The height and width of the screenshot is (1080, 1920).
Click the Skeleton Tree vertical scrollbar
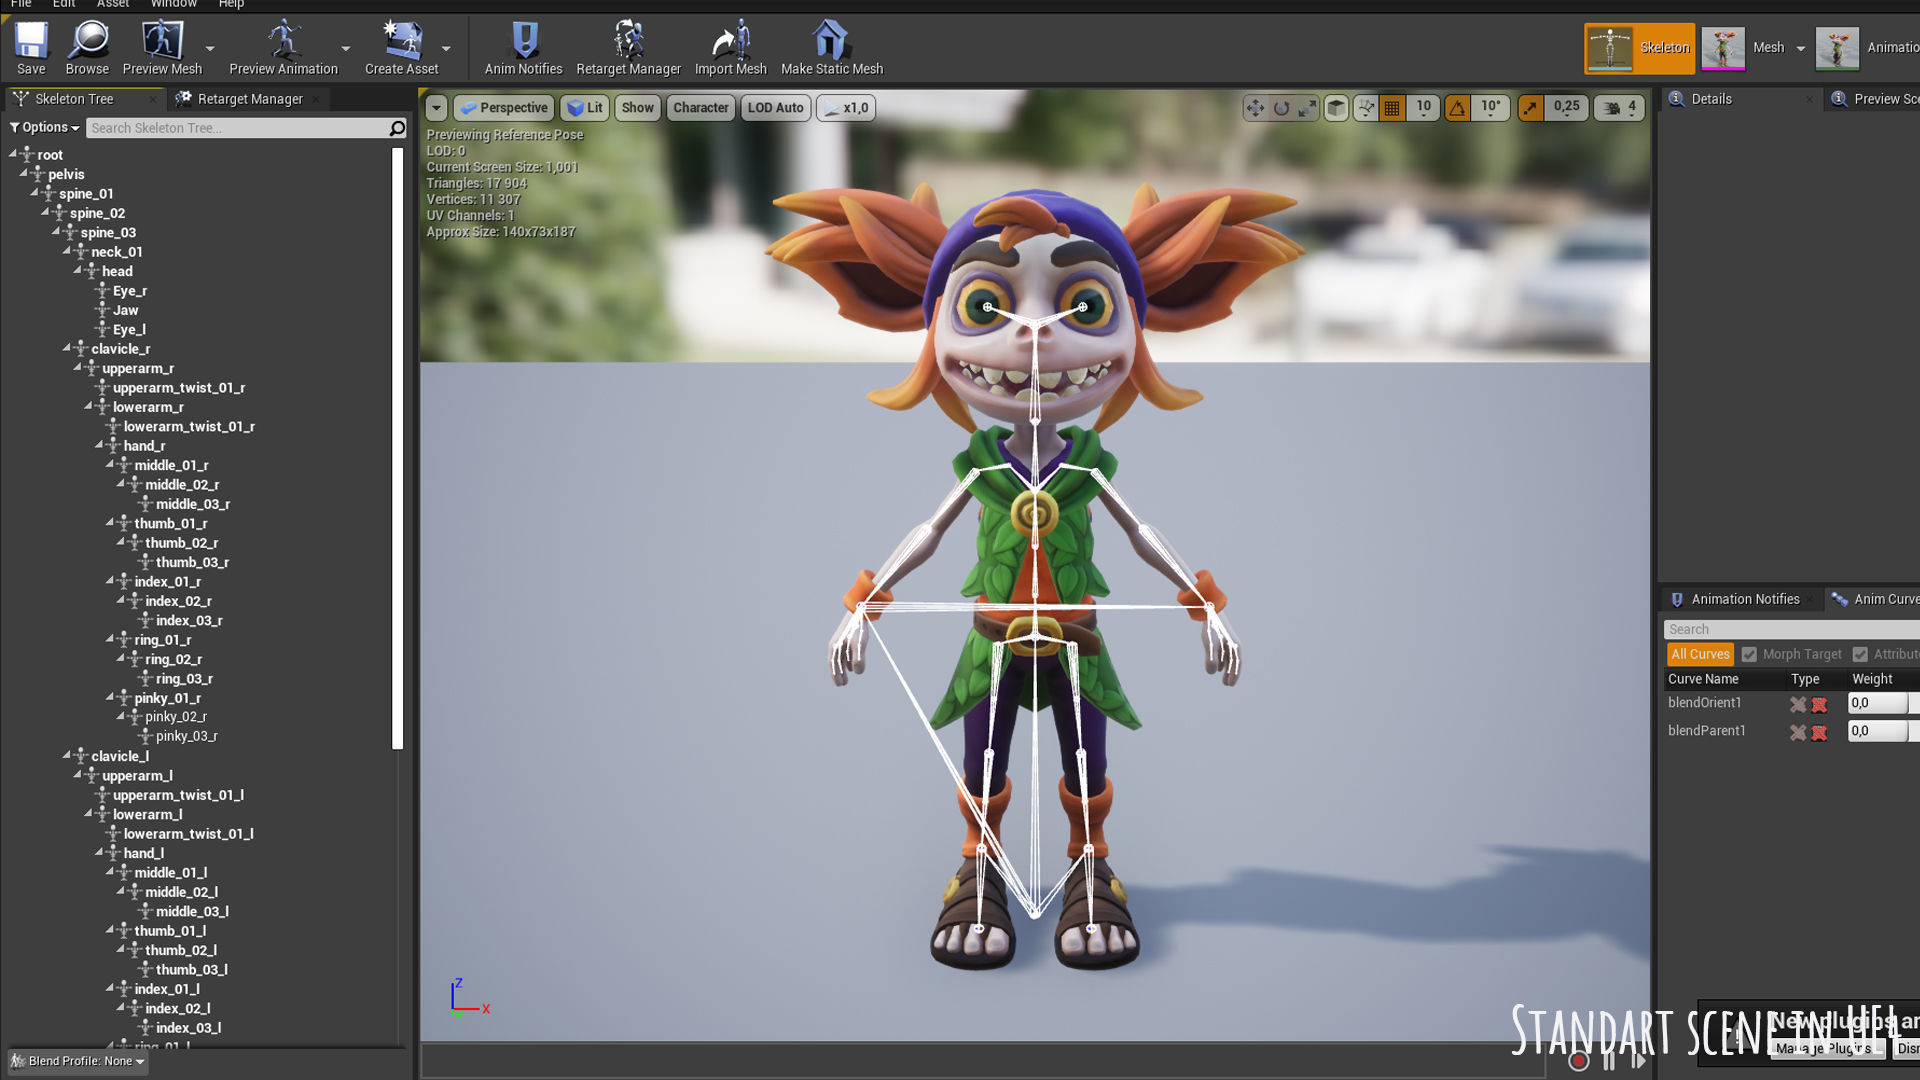point(397,448)
